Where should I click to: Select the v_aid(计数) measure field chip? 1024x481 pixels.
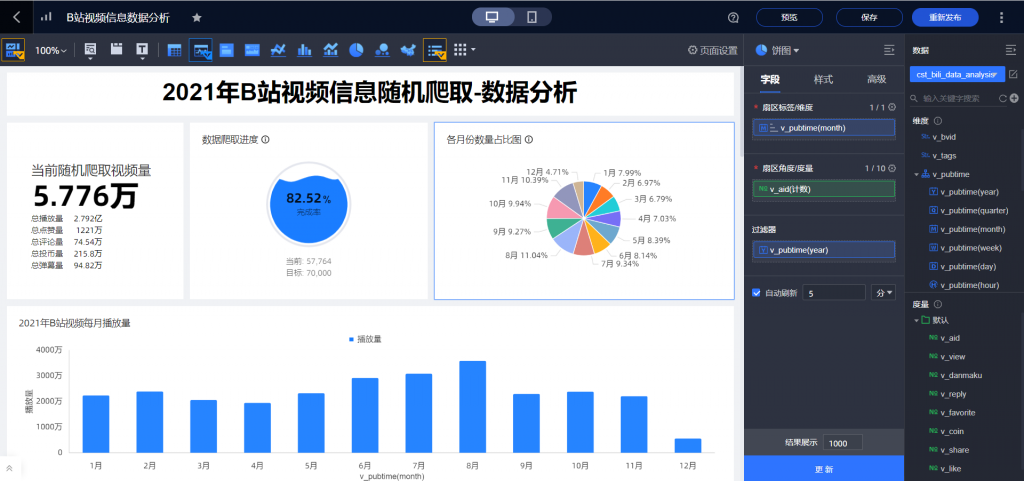tap(824, 189)
